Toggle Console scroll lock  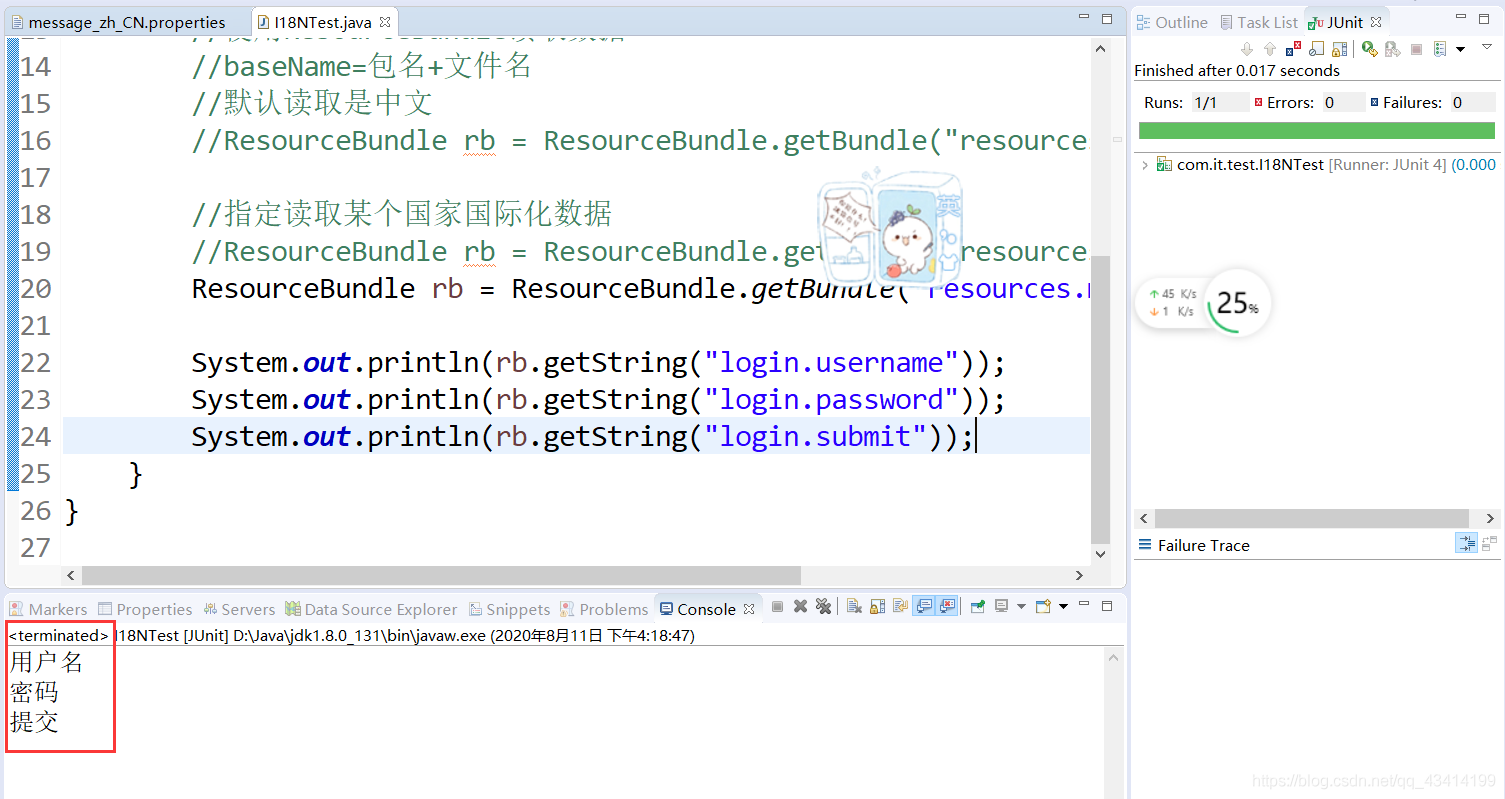[x=877, y=606]
